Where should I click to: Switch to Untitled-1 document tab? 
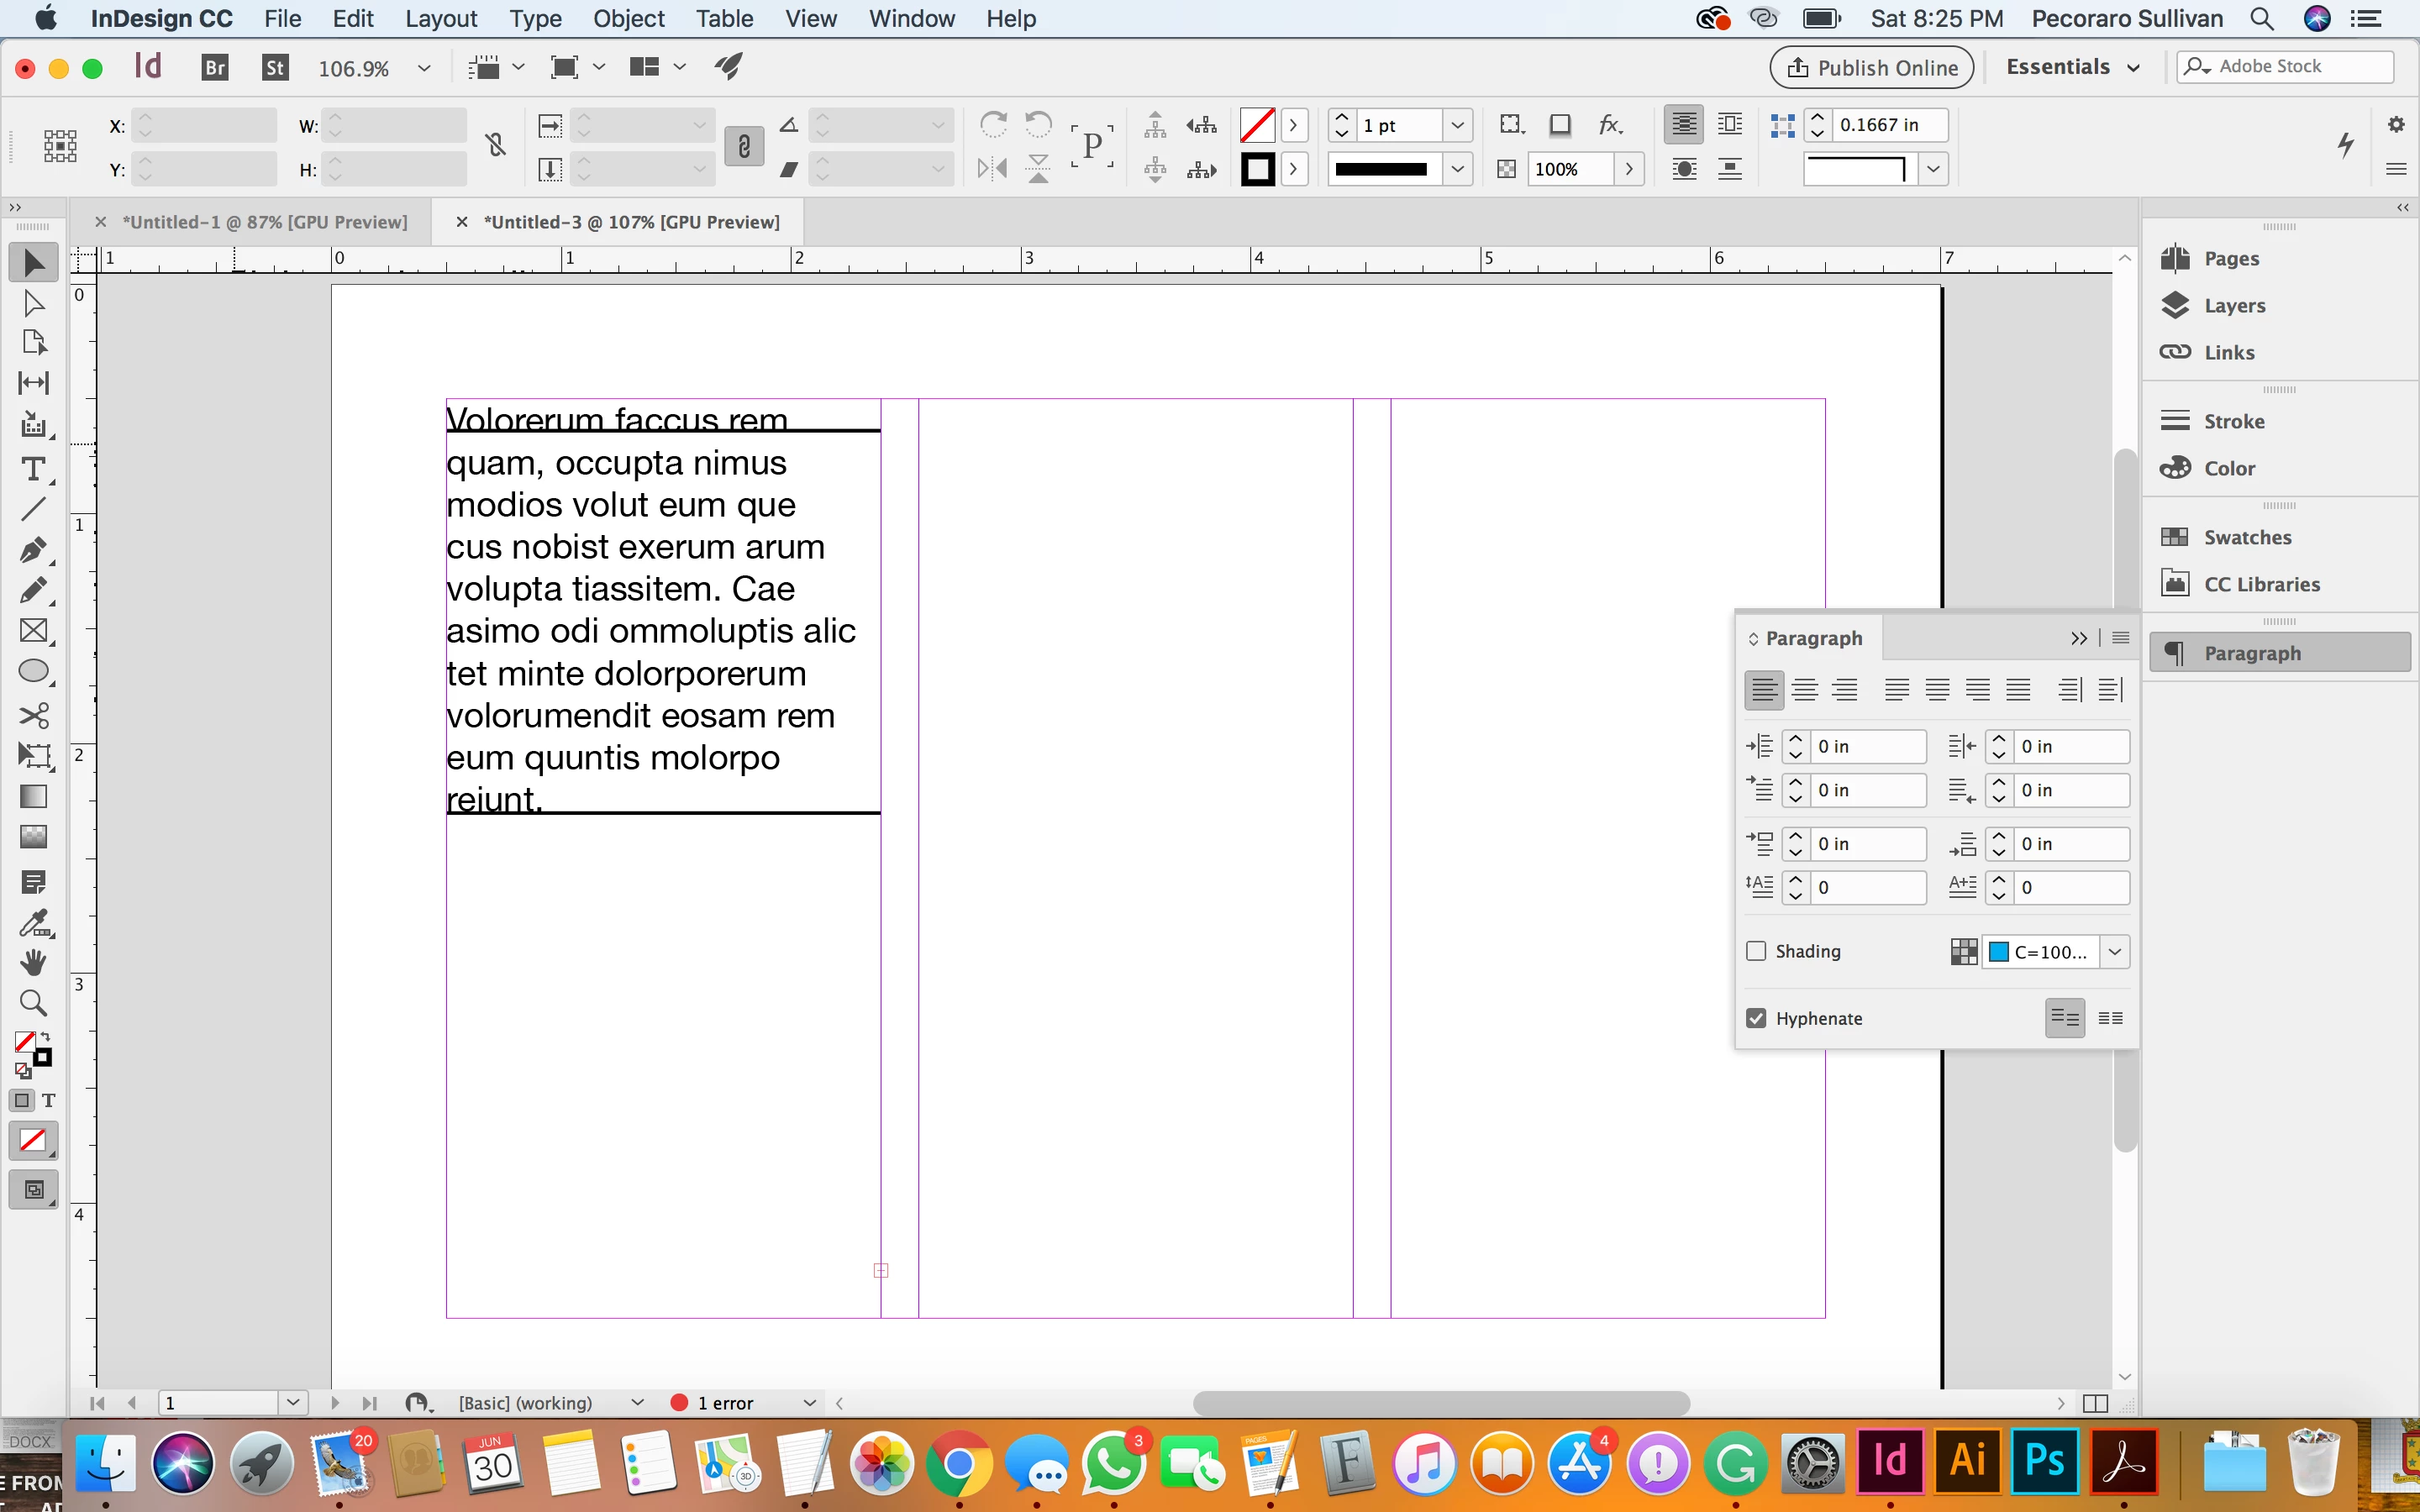pyautogui.click(x=264, y=222)
